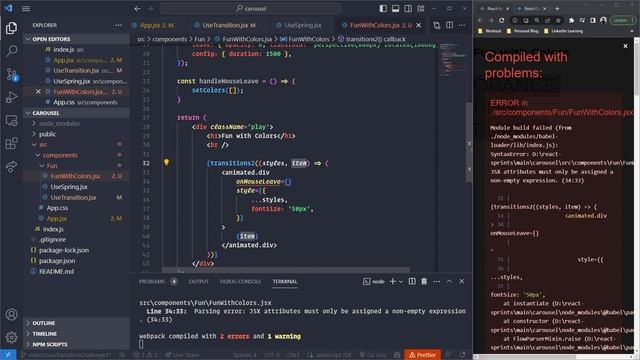Screen dimensions: 640x360
Task: Open editor More Actions ellipsis
Action: coord(462,25)
